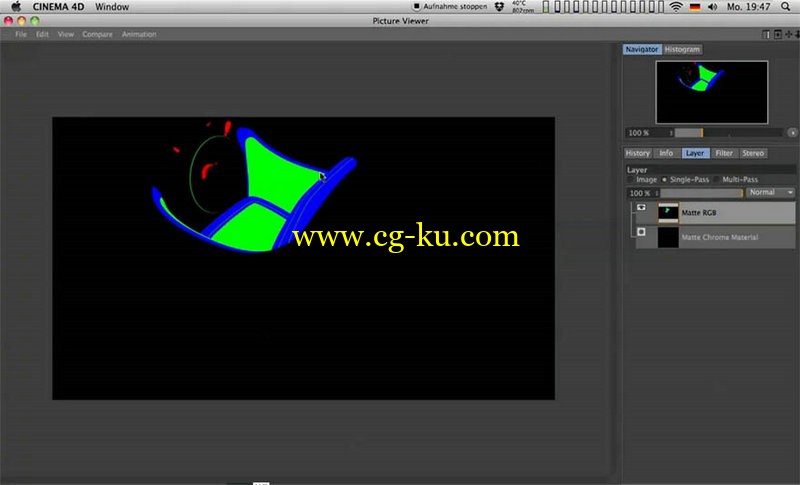
Task: Open the Animation menu in Picture Viewer
Action: (139, 34)
